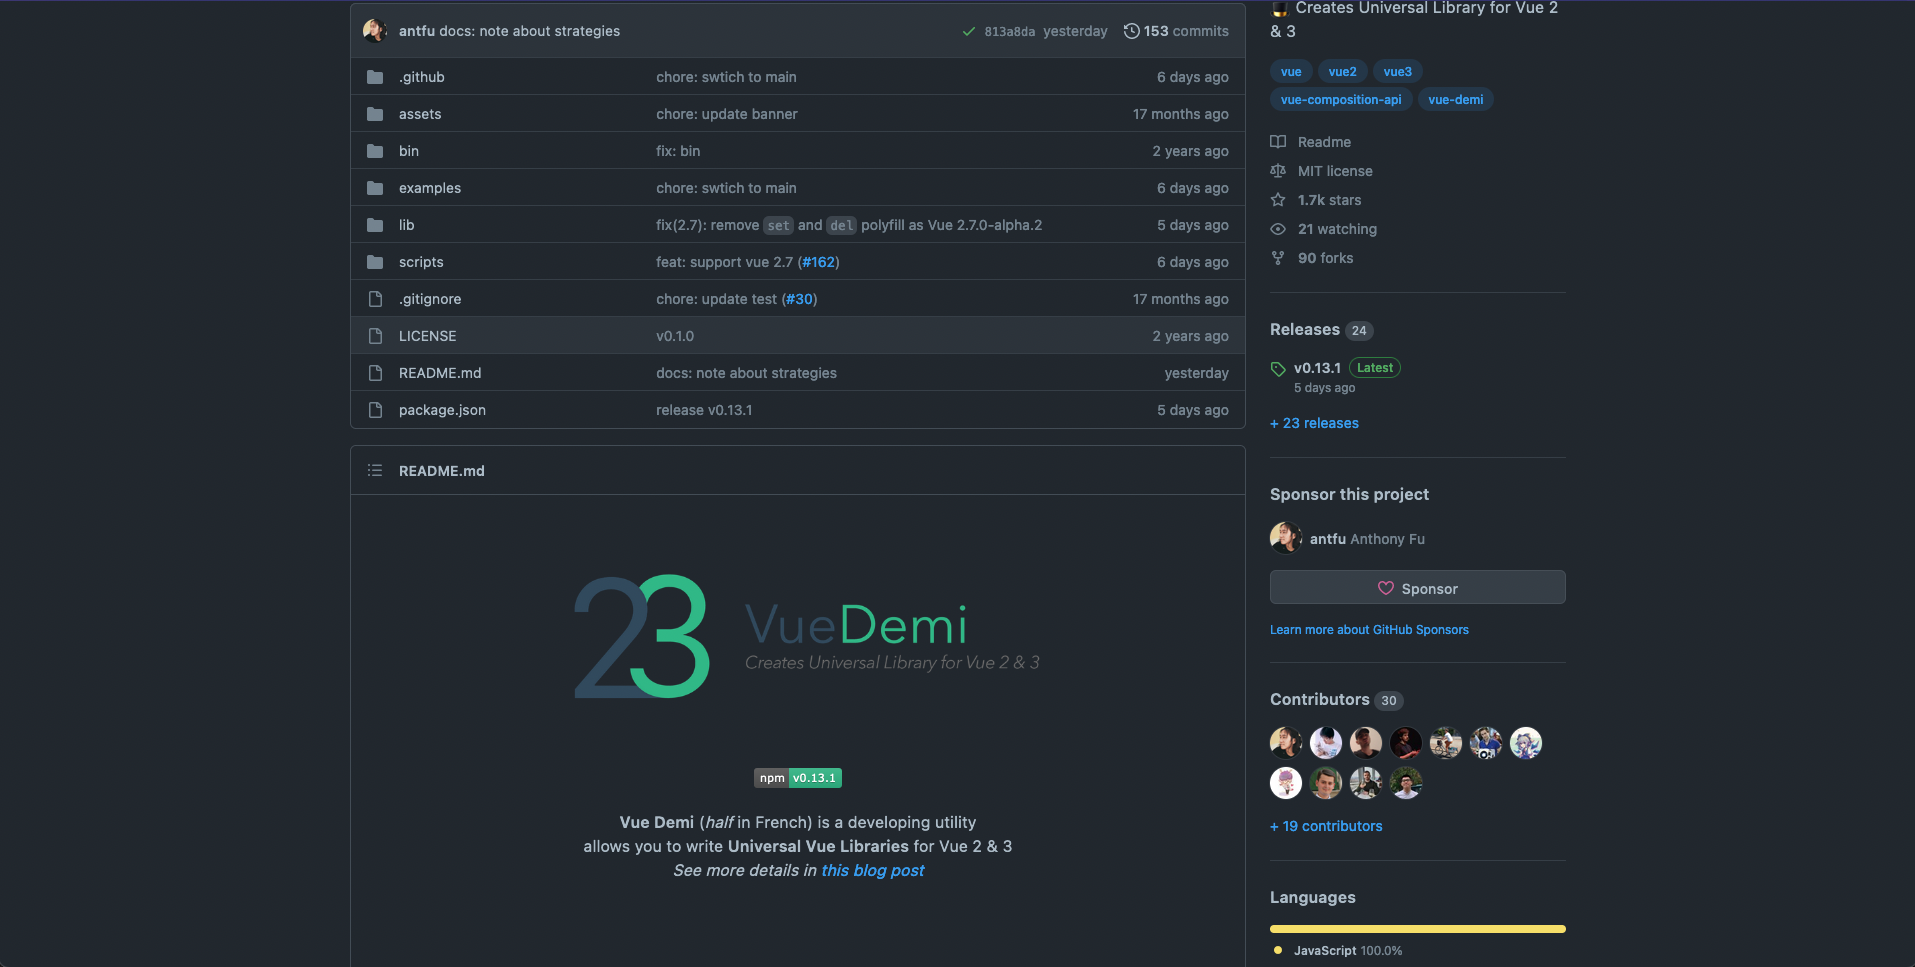
Task: Open the v0.13.1 latest release
Action: coord(1317,368)
